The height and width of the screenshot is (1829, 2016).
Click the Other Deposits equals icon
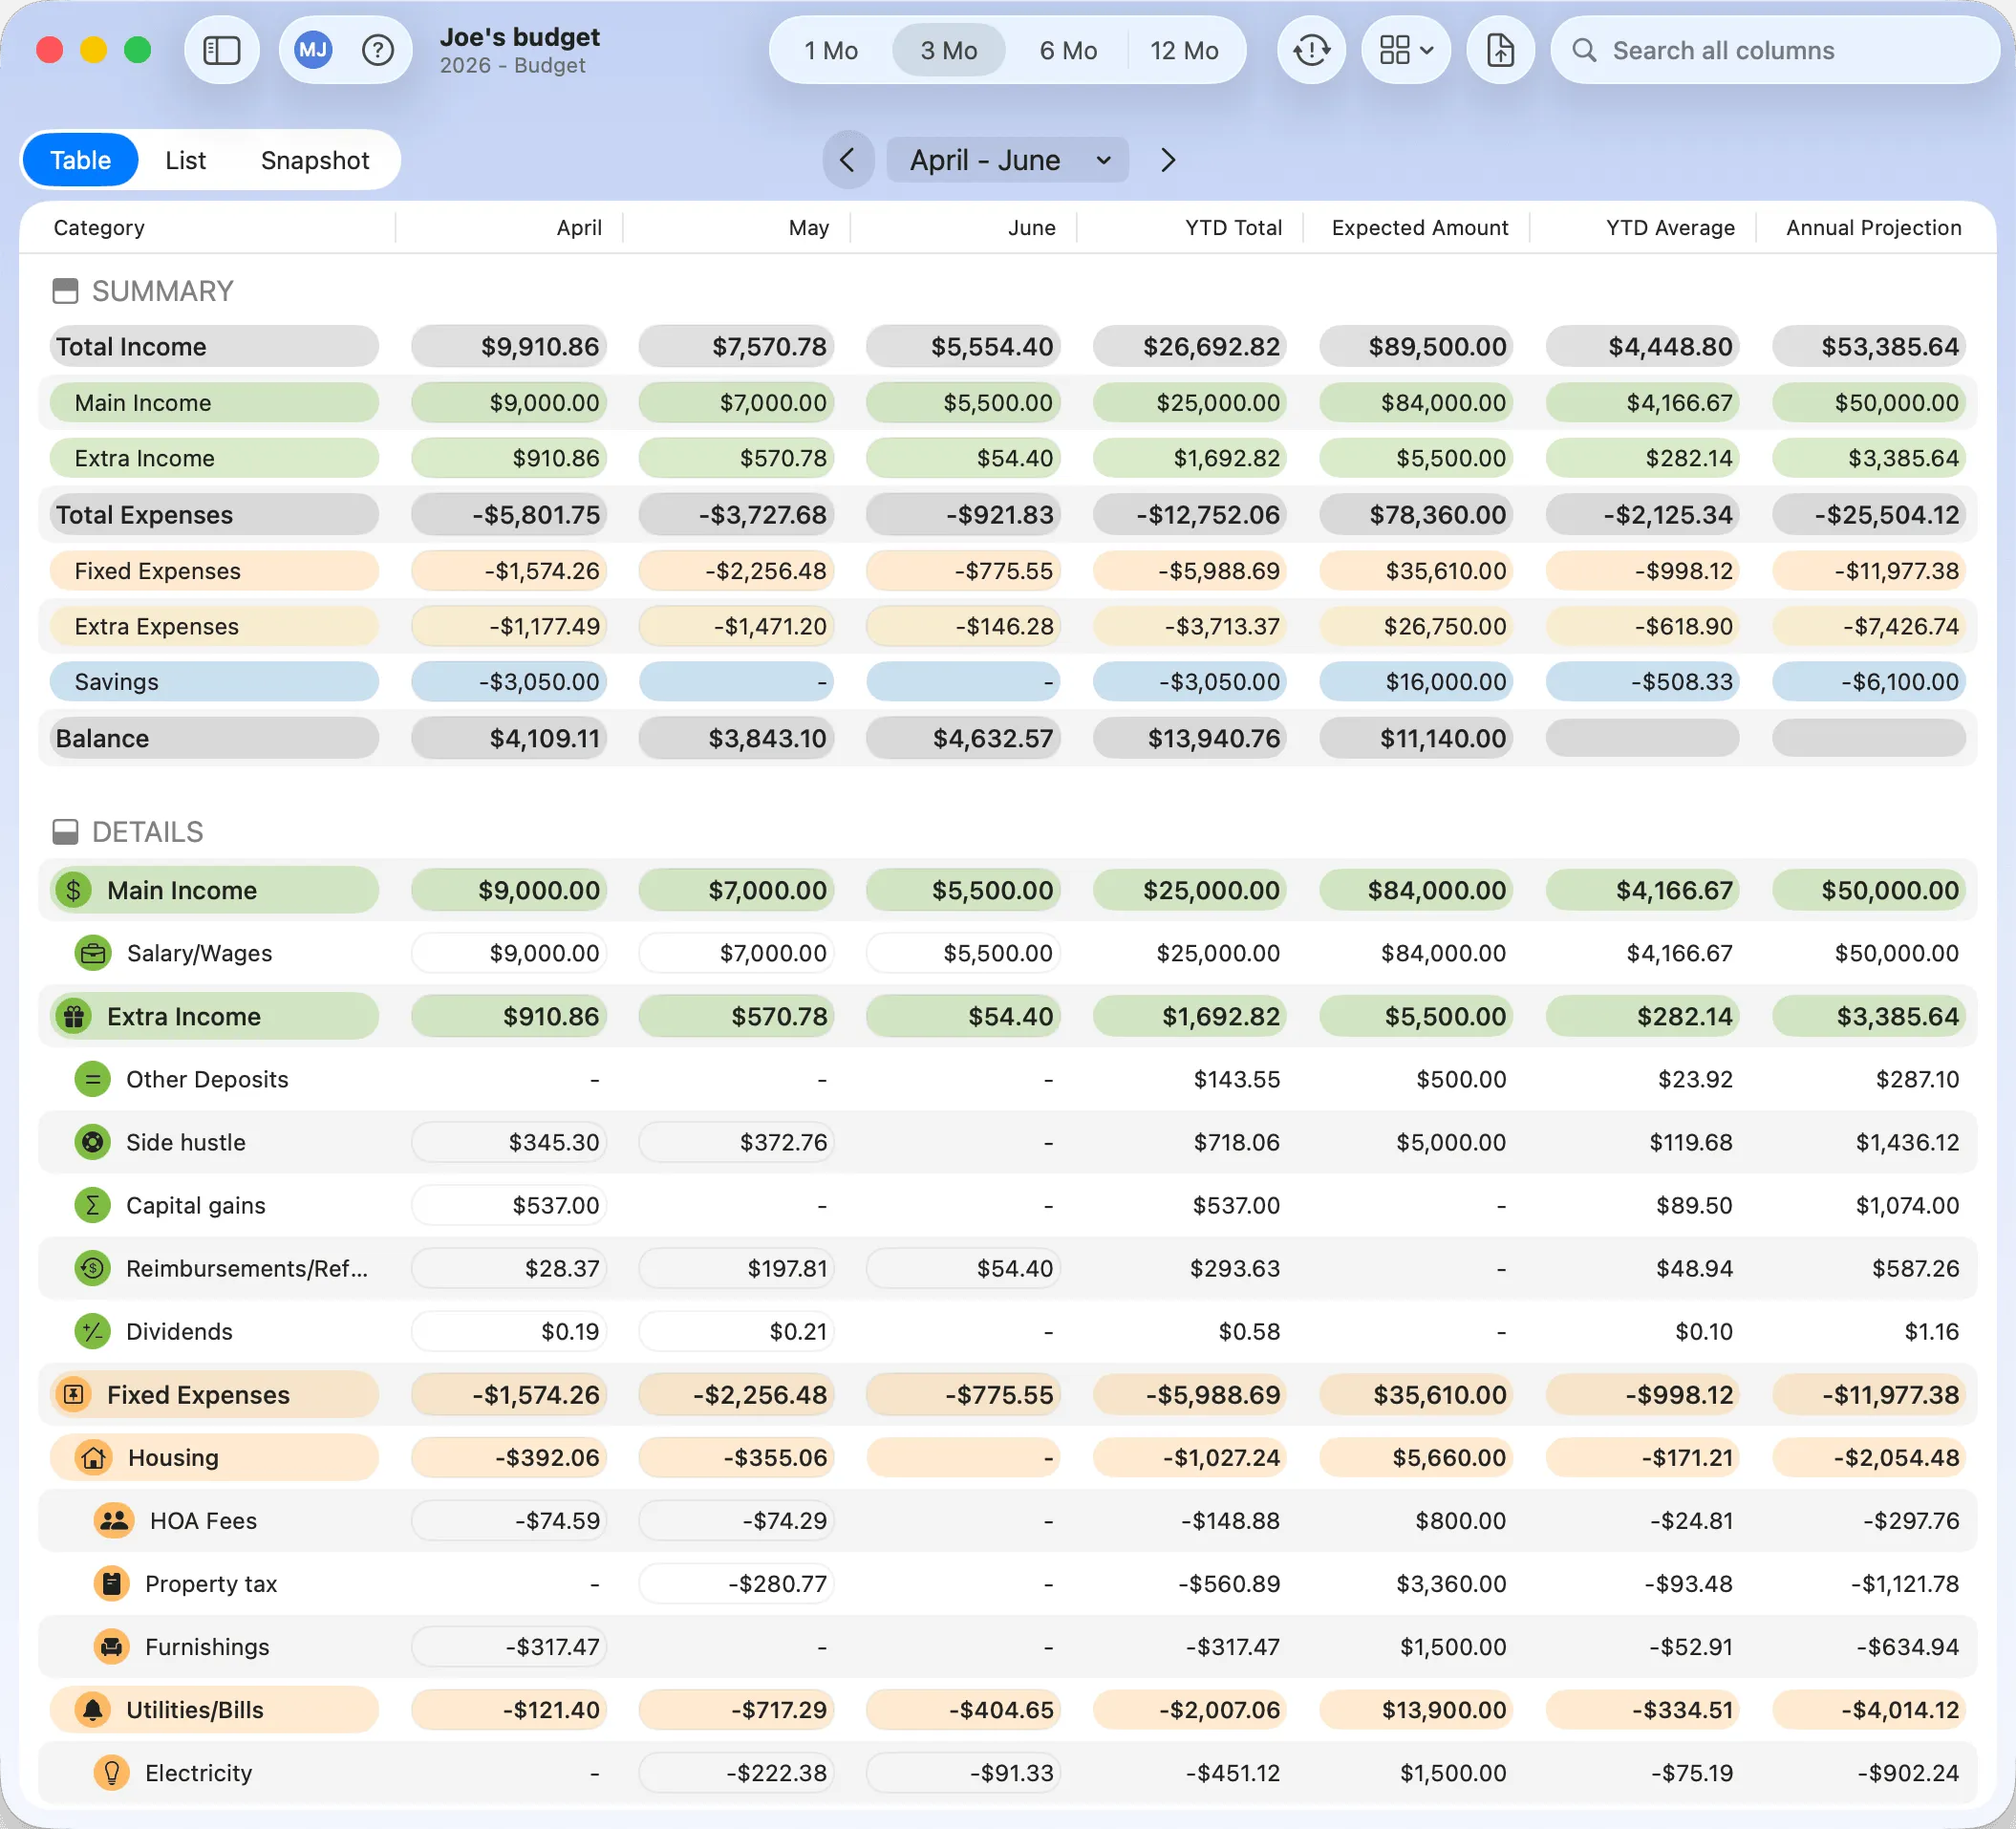click(x=93, y=1079)
